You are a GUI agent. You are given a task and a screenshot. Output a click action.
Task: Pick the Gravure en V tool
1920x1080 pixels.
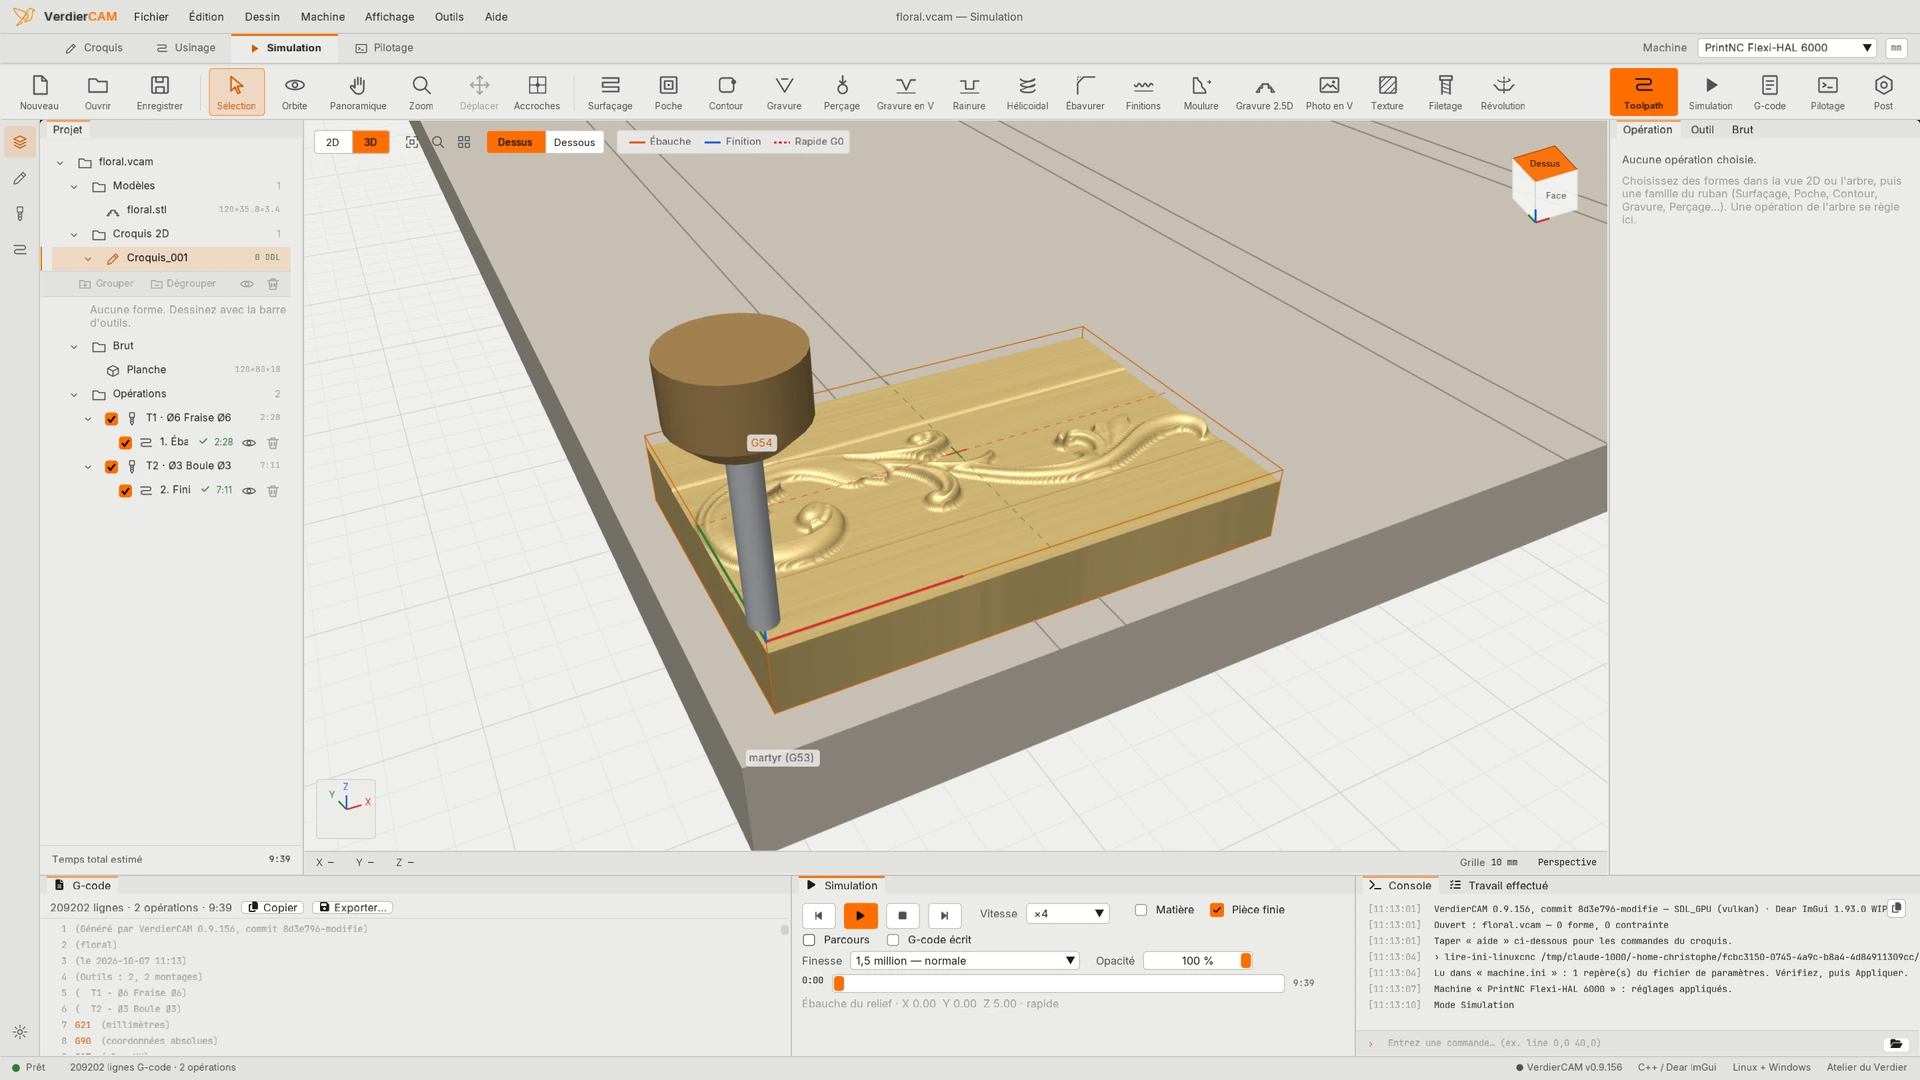pos(905,92)
